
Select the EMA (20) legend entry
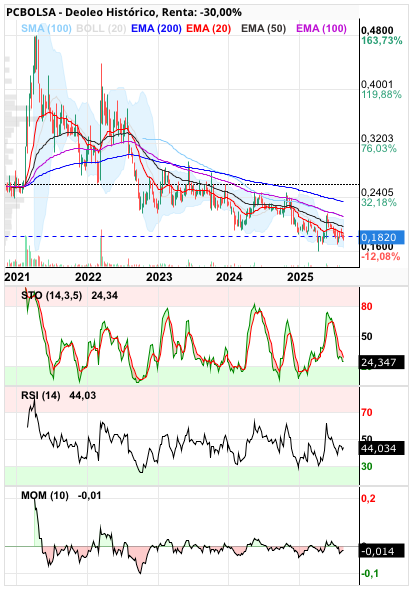[x=209, y=29]
